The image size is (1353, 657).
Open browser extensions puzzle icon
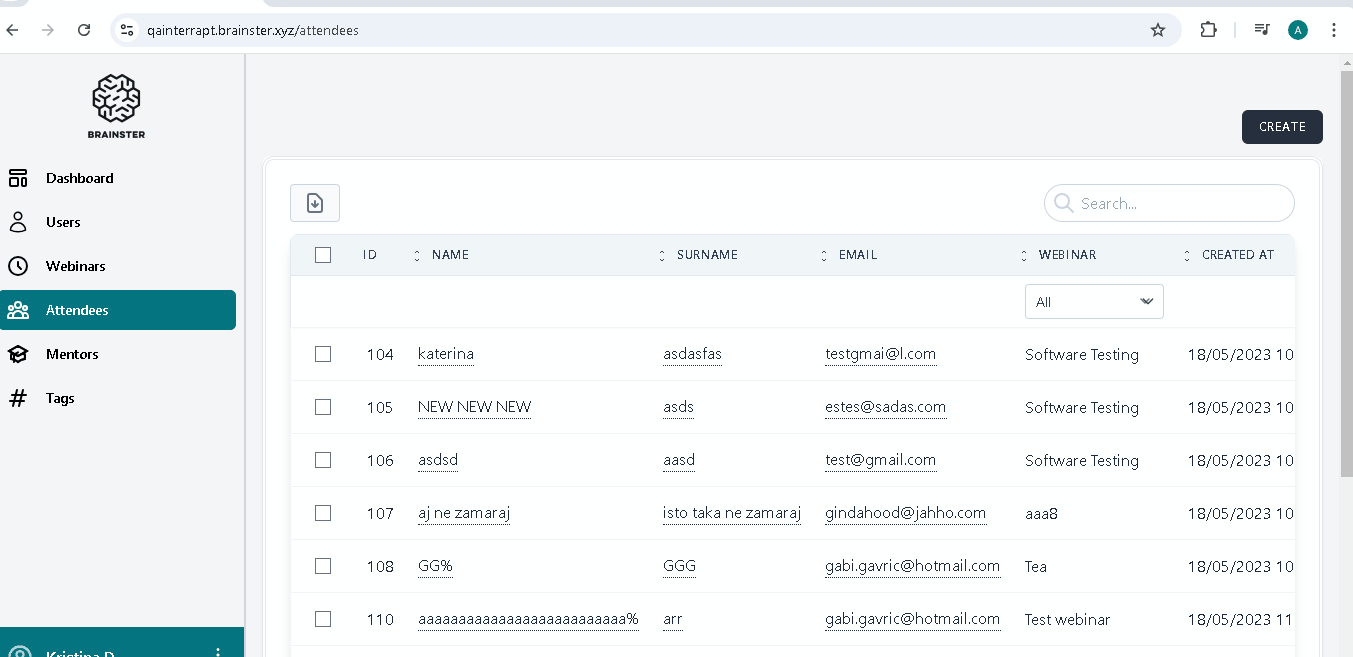pyautogui.click(x=1208, y=30)
